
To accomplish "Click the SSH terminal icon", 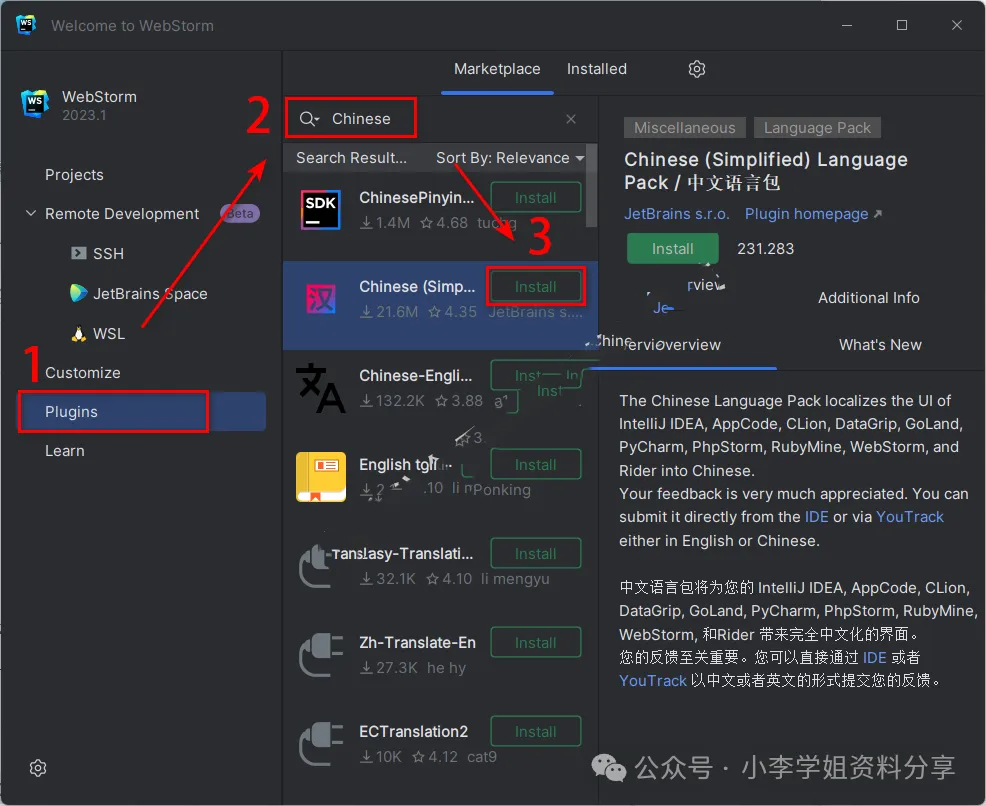I will pyautogui.click(x=79, y=253).
